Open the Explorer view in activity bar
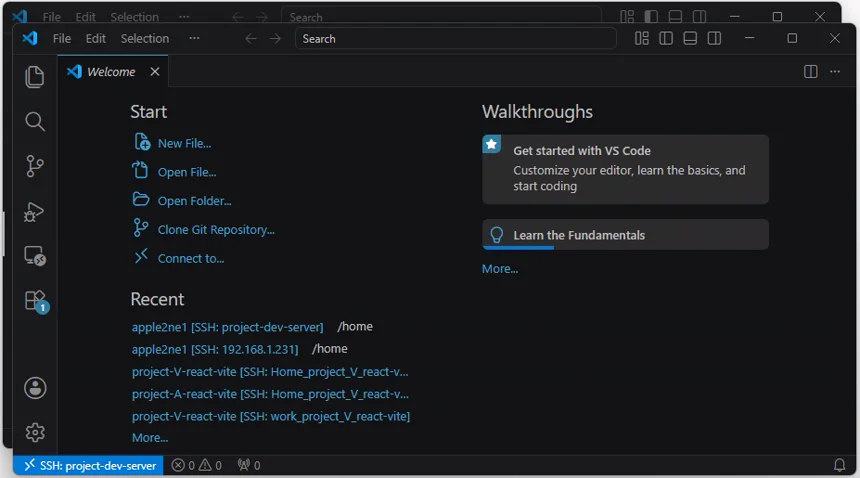The width and height of the screenshot is (860, 478). pos(35,77)
